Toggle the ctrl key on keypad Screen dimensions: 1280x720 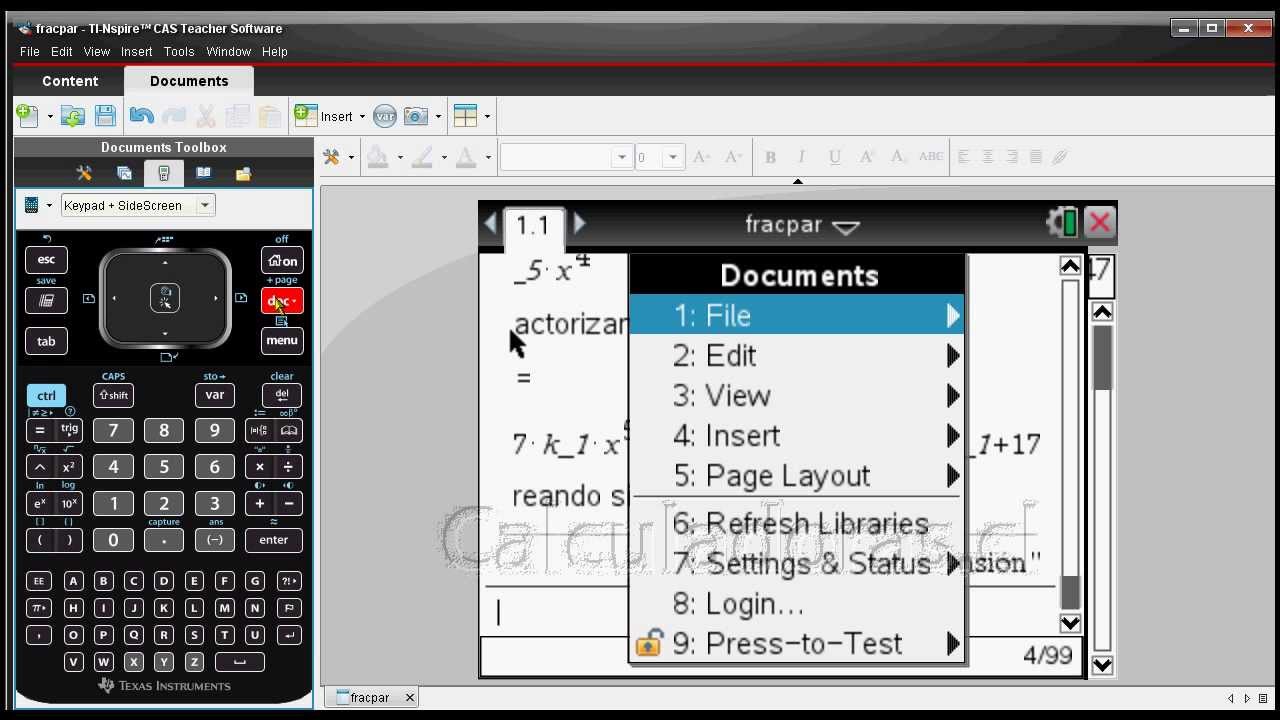(46, 395)
